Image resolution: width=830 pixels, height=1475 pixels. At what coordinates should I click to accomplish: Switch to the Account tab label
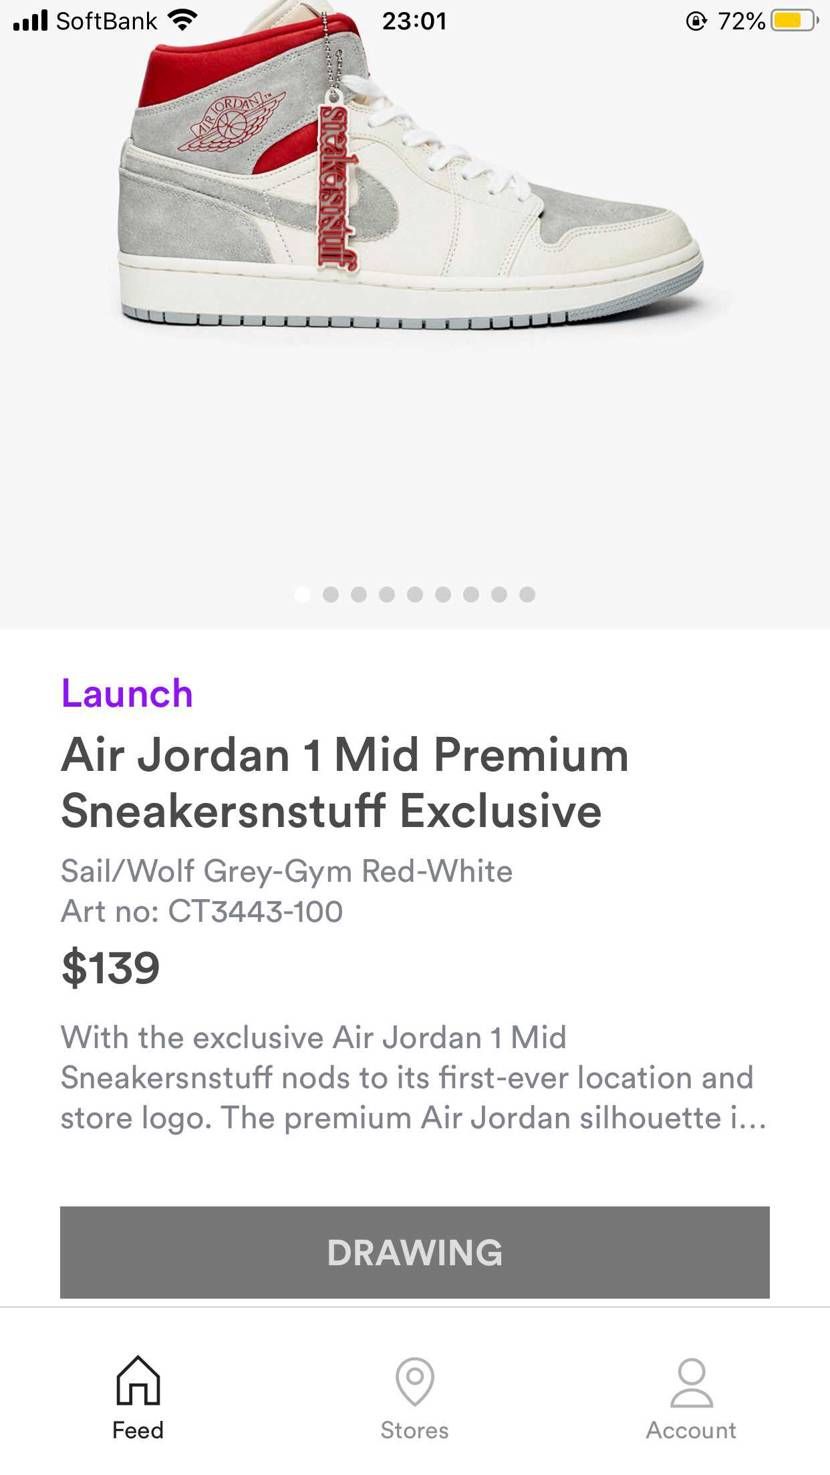click(x=691, y=1430)
